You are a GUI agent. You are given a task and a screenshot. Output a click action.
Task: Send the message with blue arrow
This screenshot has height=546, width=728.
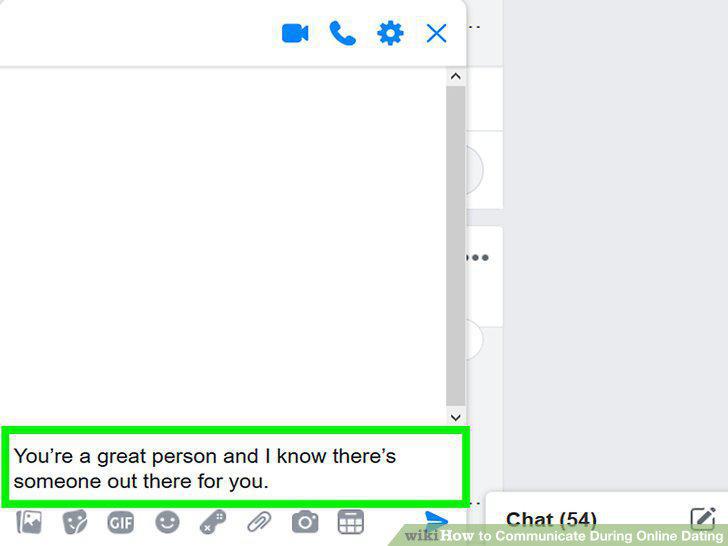click(436, 521)
